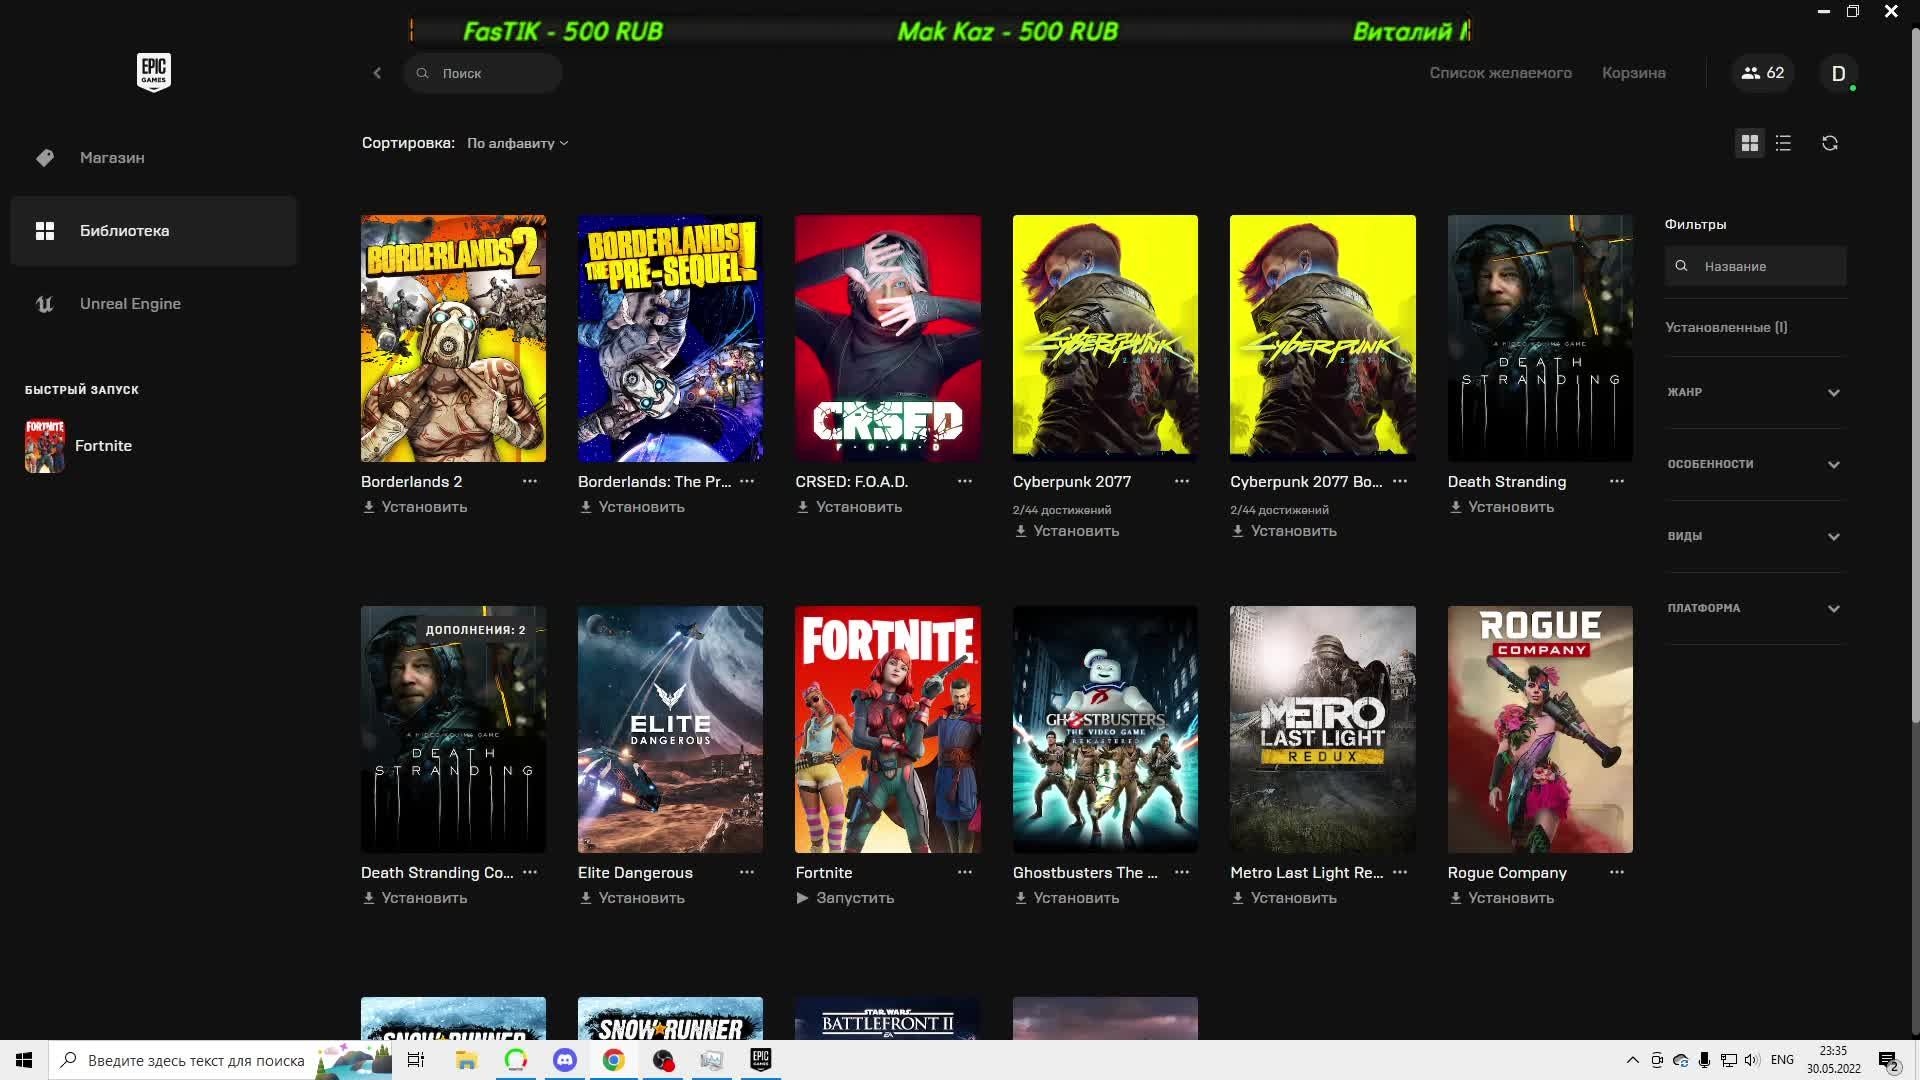Open three-dot menu for Rogue Company
Viewport: 1920px width, 1080px height.
coord(1616,872)
